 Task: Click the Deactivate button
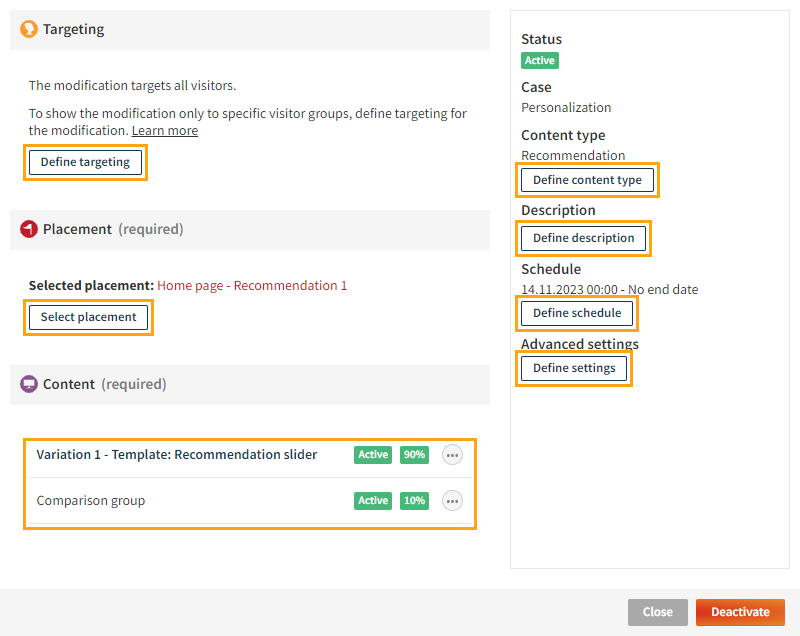pyautogui.click(x=740, y=612)
